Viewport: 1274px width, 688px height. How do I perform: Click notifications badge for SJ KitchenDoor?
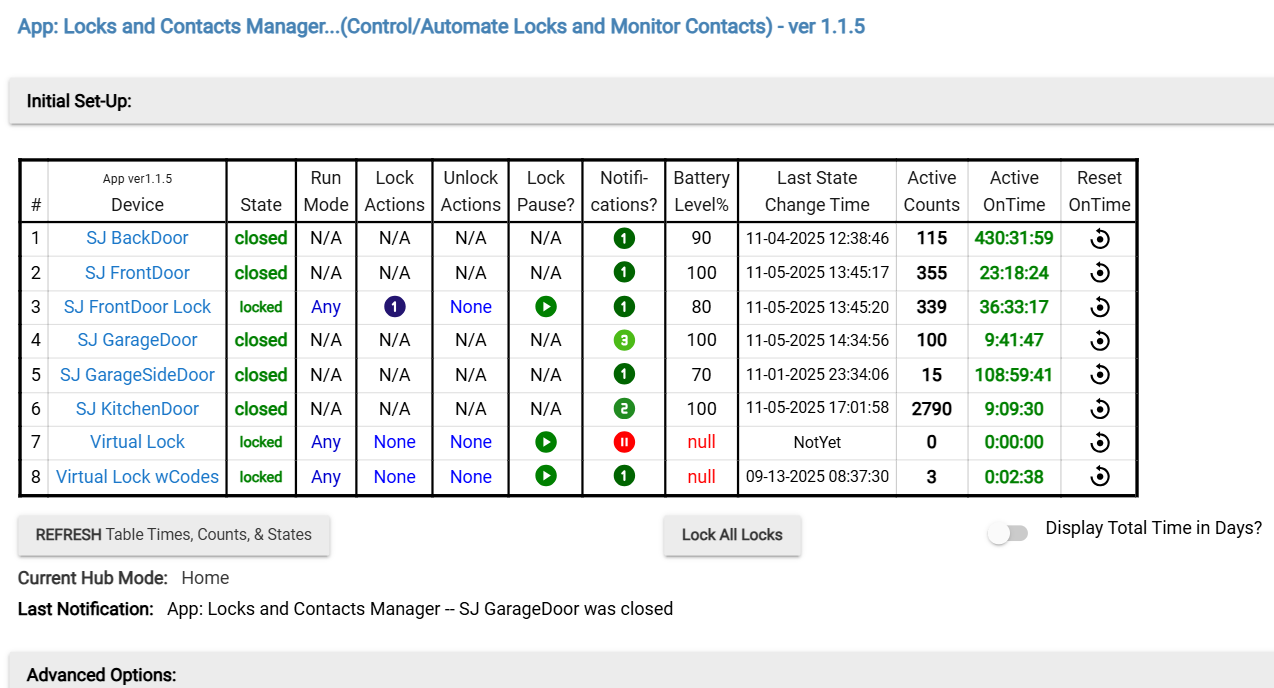pyautogui.click(x=624, y=409)
